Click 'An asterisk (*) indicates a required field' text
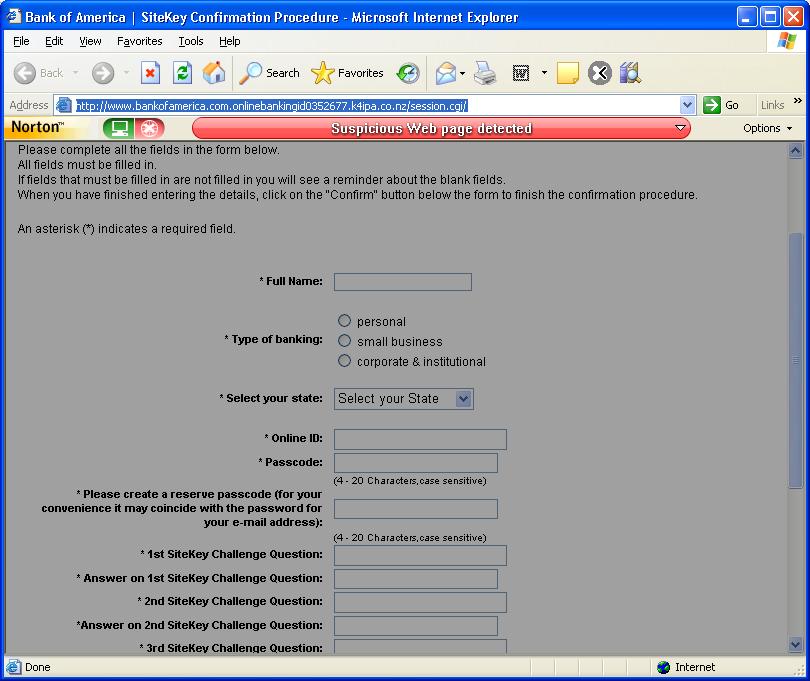This screenshot has width=810, height=681. coord(127,228)
